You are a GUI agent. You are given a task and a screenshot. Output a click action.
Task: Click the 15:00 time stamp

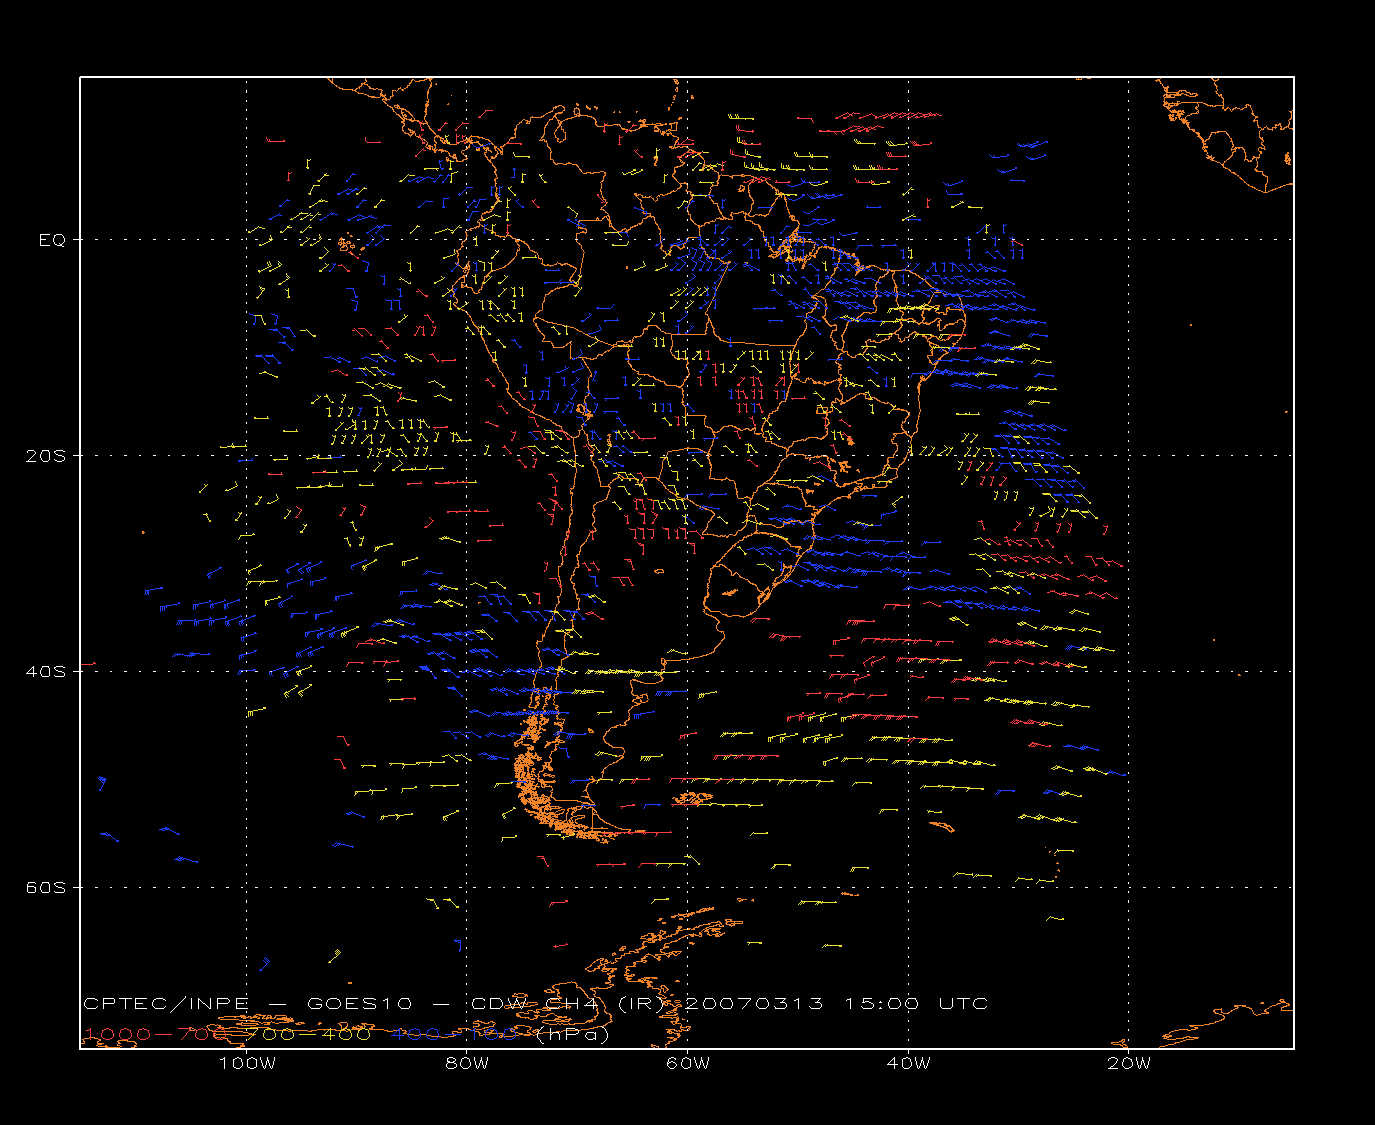click(x=882, y=1003)
